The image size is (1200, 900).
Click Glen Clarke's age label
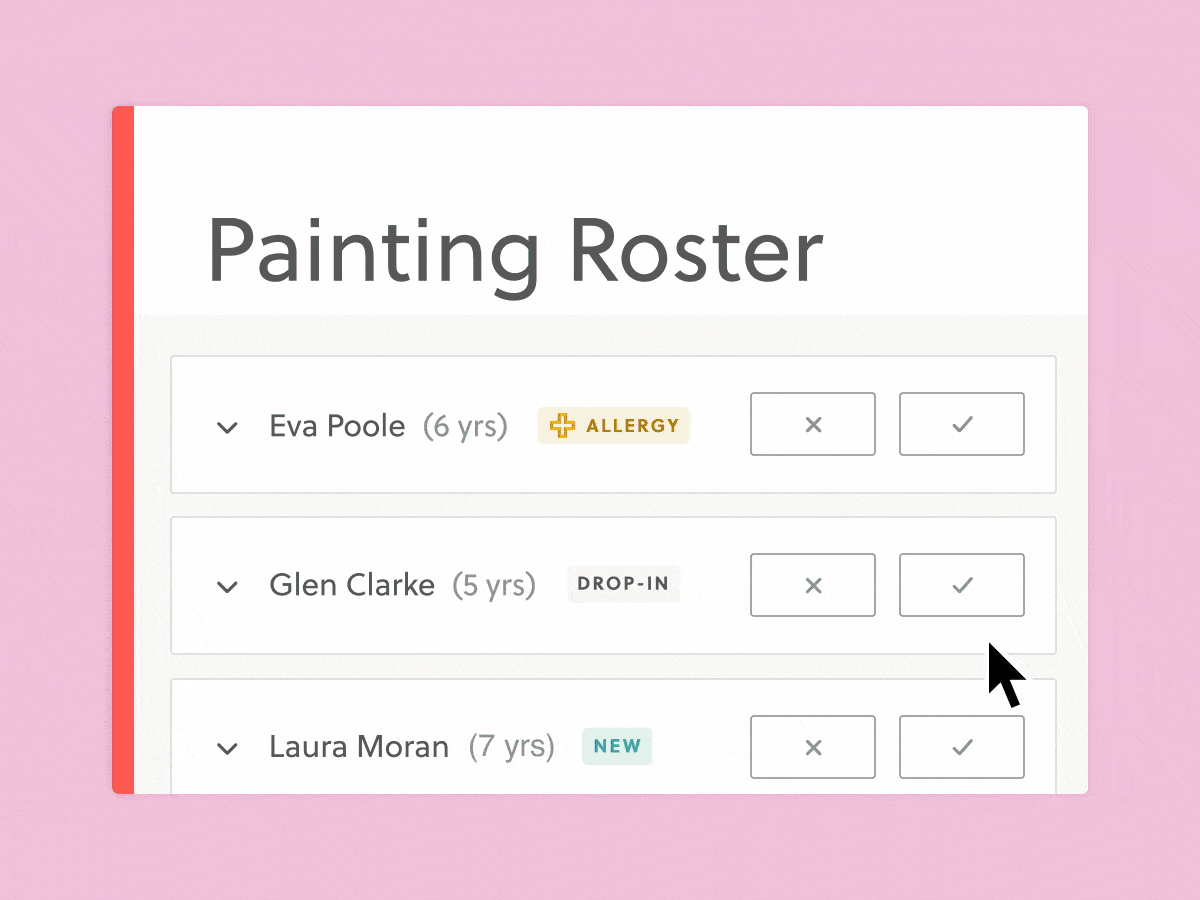click(494, 585)
